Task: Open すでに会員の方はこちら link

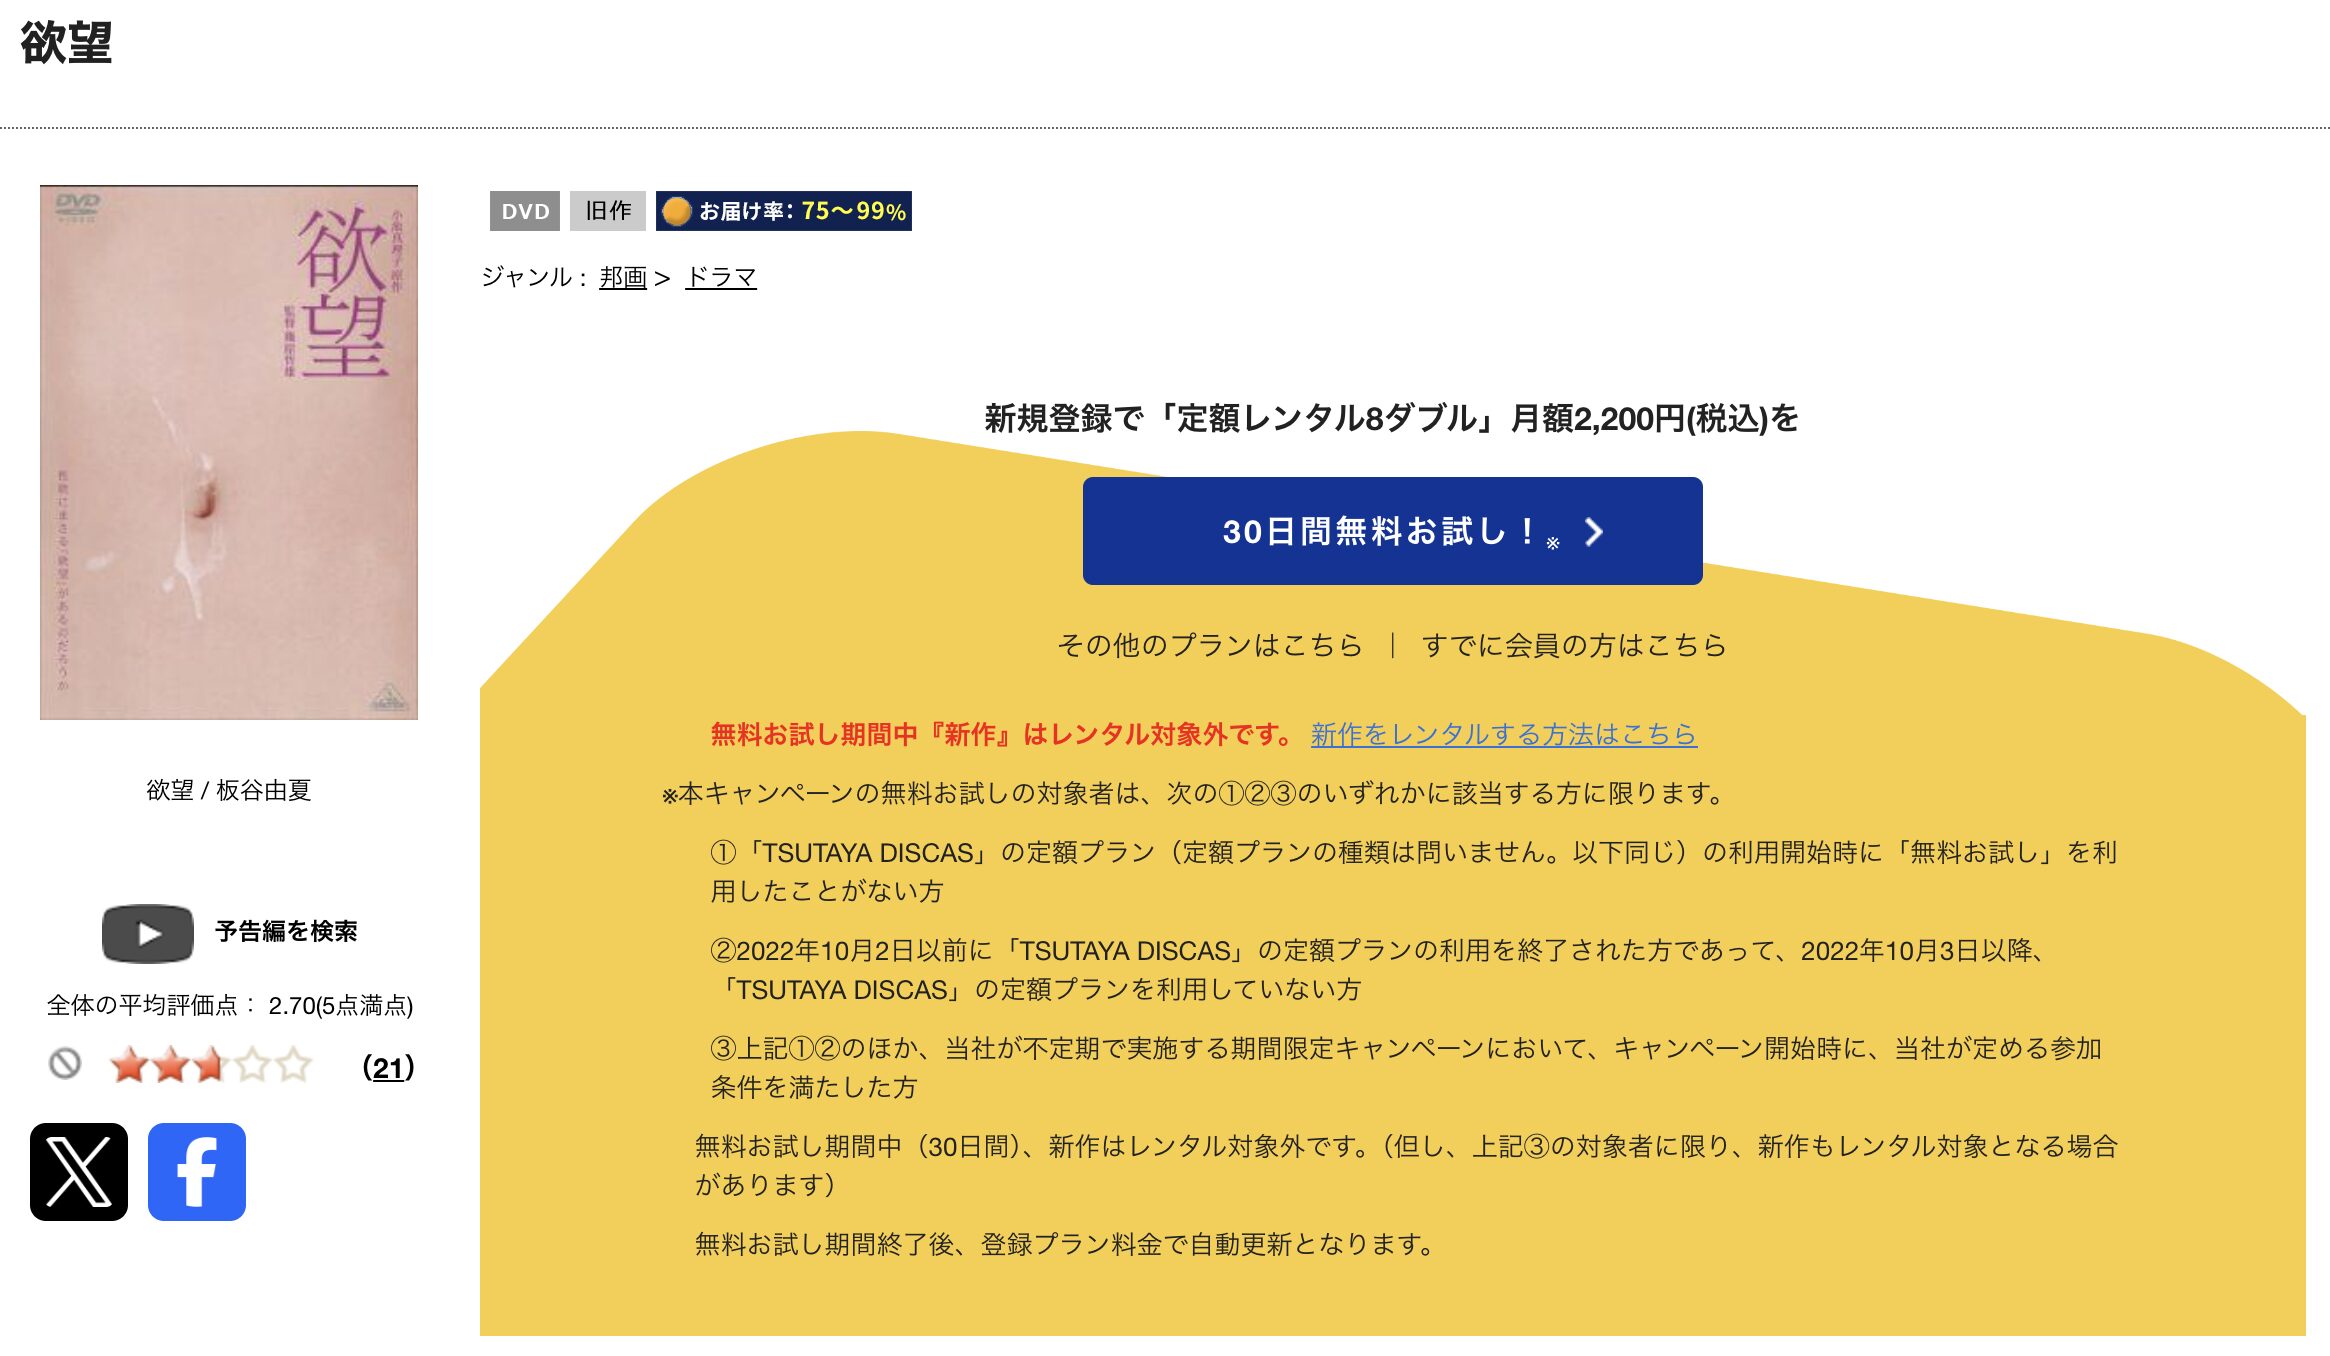Action: pyautogui.click(x=1574, y=645)
